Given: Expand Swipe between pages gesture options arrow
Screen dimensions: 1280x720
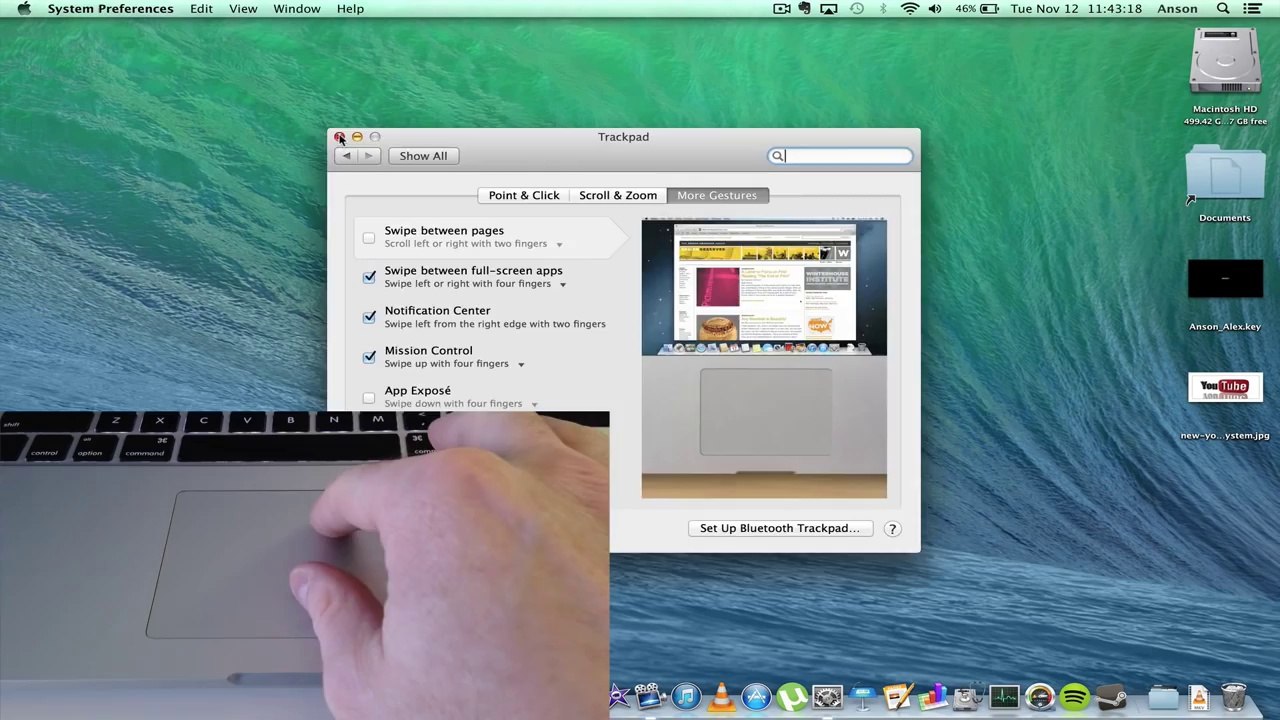Looking at the screenshot, I should tap(559, 245).
